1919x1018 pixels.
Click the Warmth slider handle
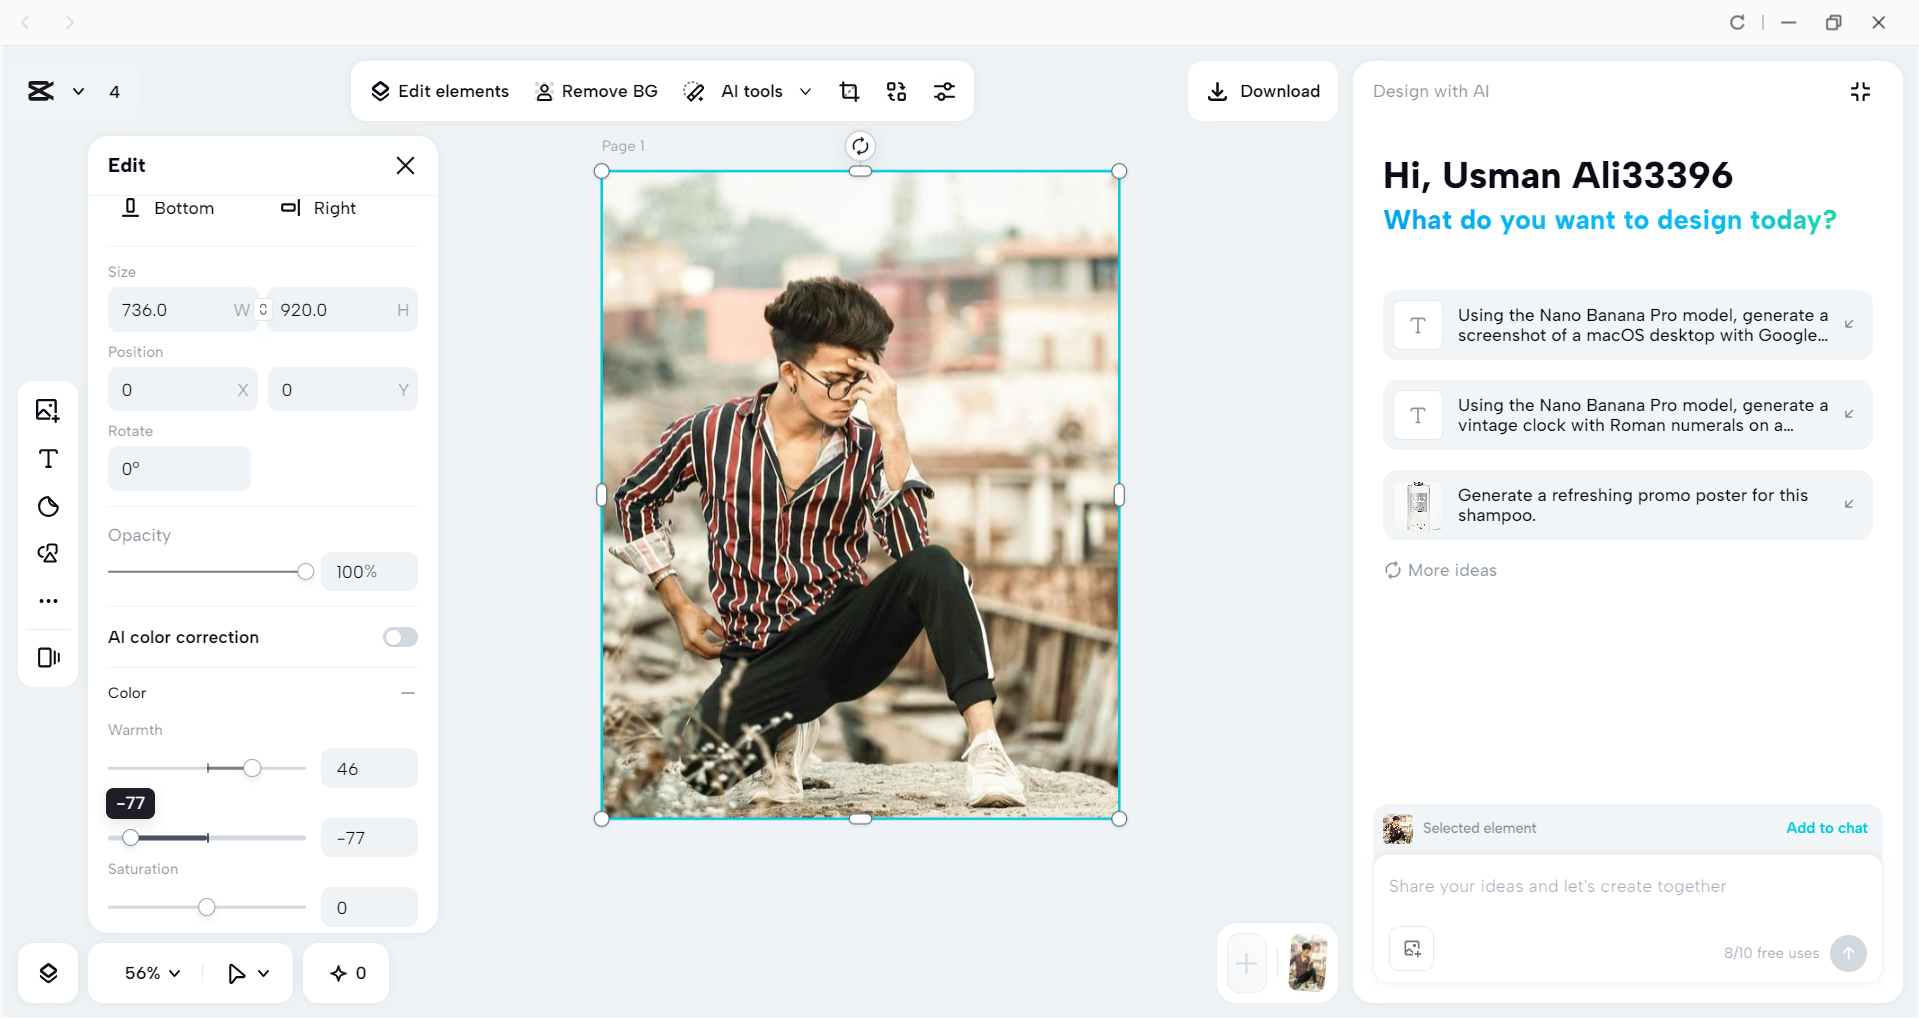point(252,768)
